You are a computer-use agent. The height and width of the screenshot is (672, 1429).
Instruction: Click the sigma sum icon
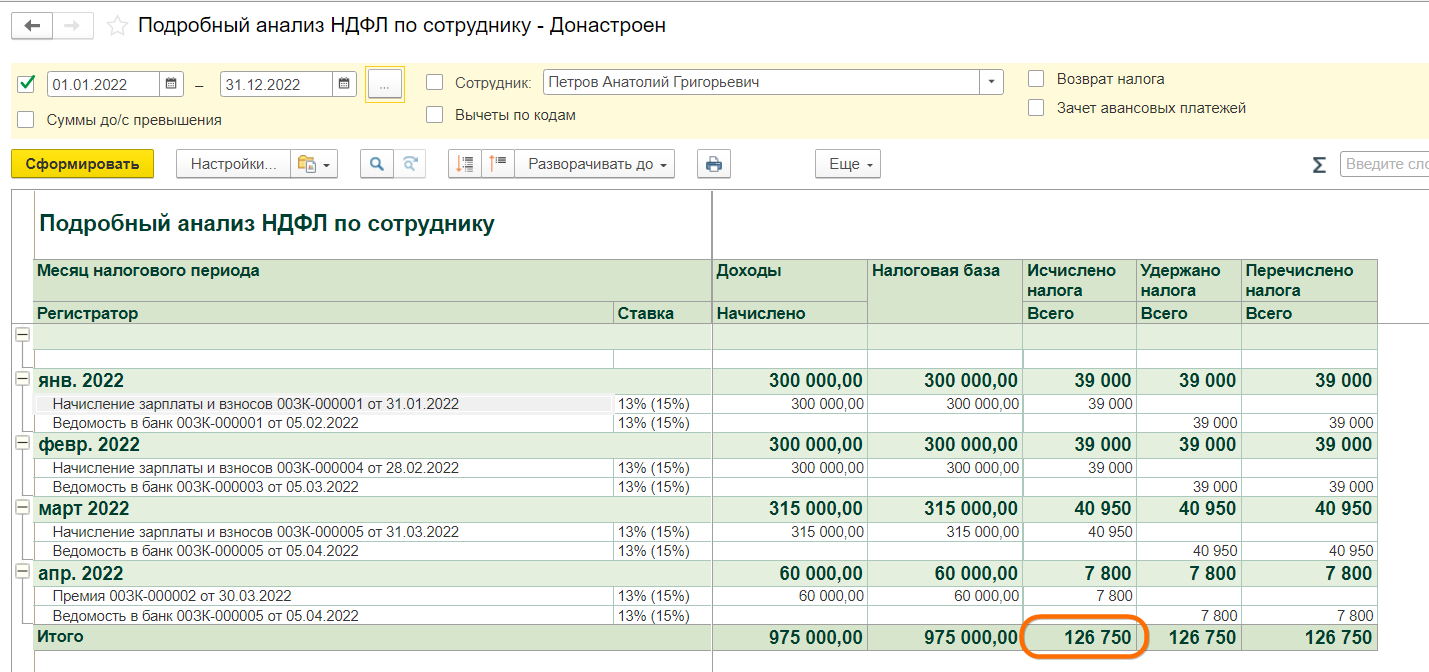pos(1319,165)
